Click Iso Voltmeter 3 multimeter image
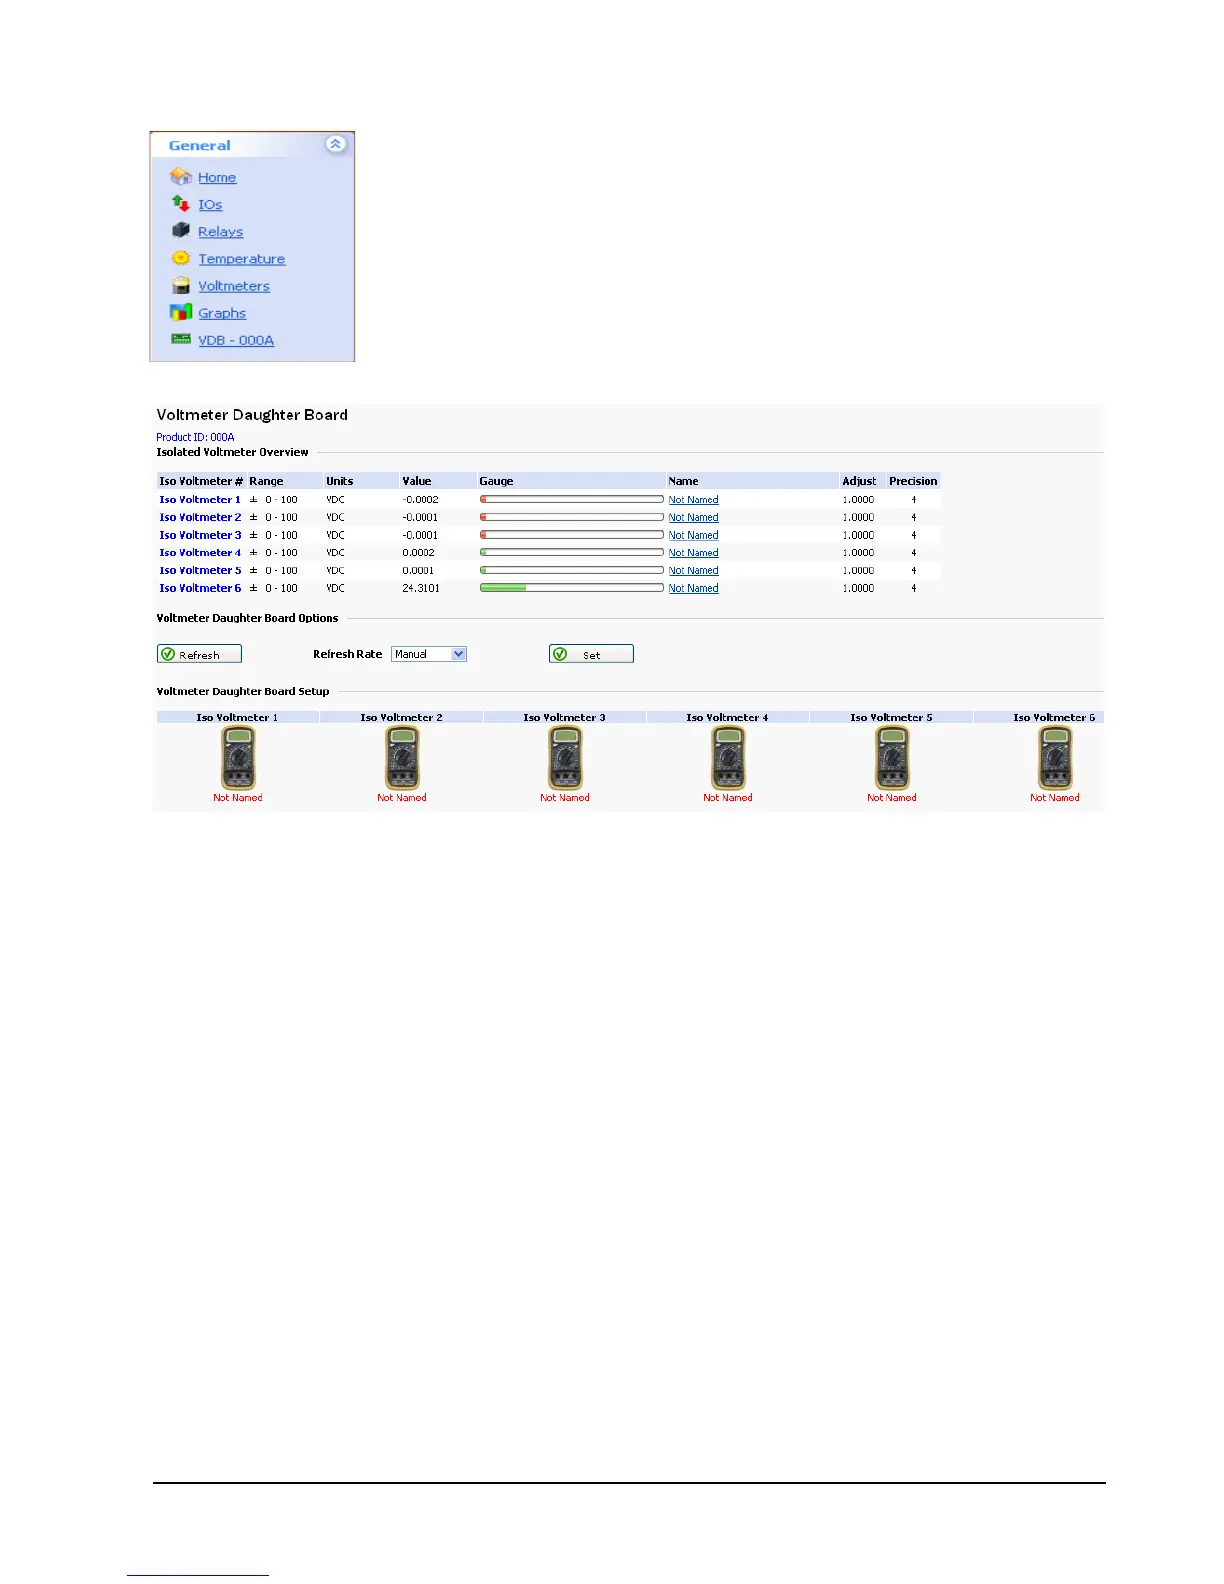Viewport: 1224px width, 1584px height. 565,758
